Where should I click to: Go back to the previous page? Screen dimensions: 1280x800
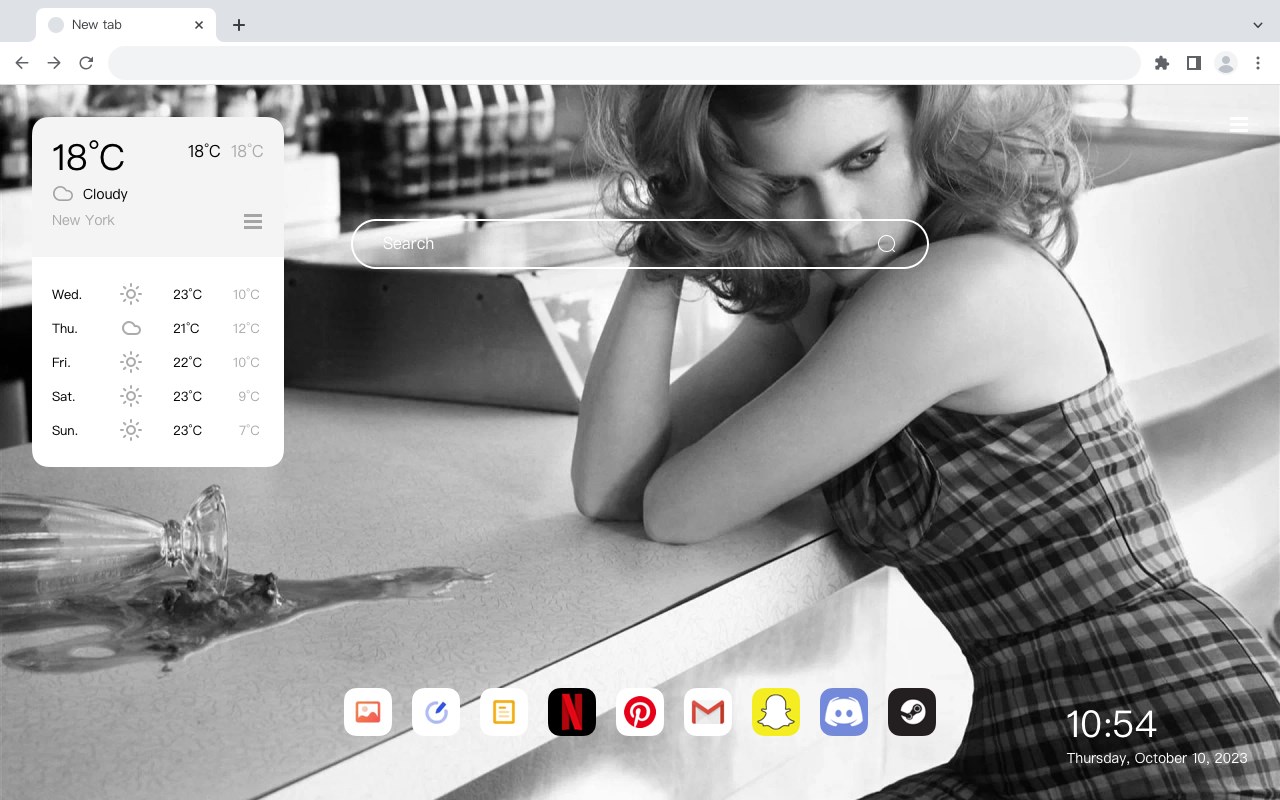tap(22, 63)
